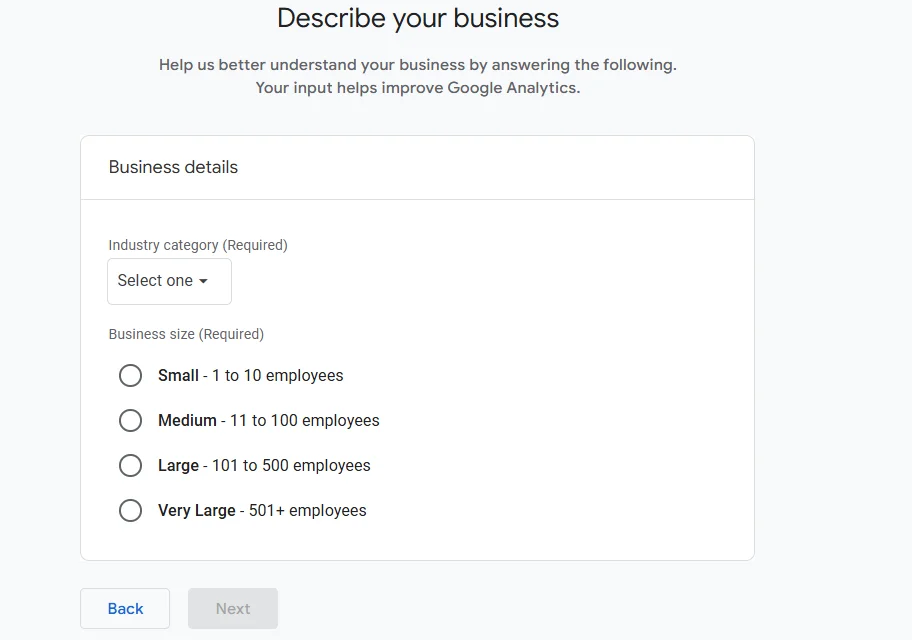Screen dimensions: 912x640
Task: Click the '11 to 100 employees' description
Action: (x=304, y=421)
